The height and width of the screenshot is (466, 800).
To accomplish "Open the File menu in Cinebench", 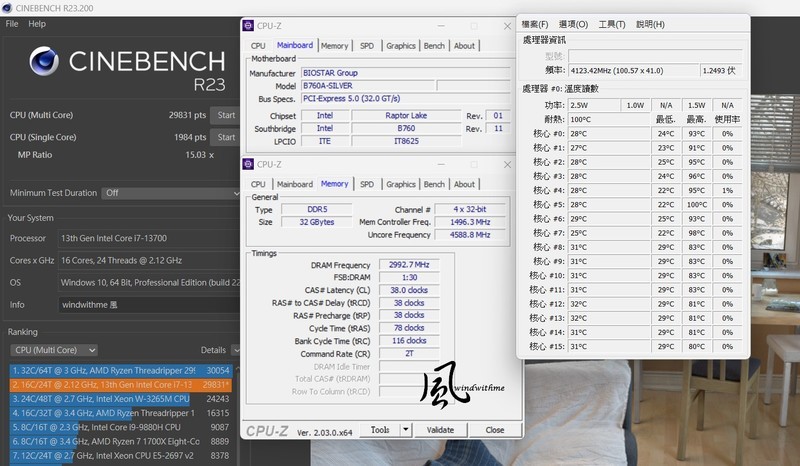I will pos(12,23).
